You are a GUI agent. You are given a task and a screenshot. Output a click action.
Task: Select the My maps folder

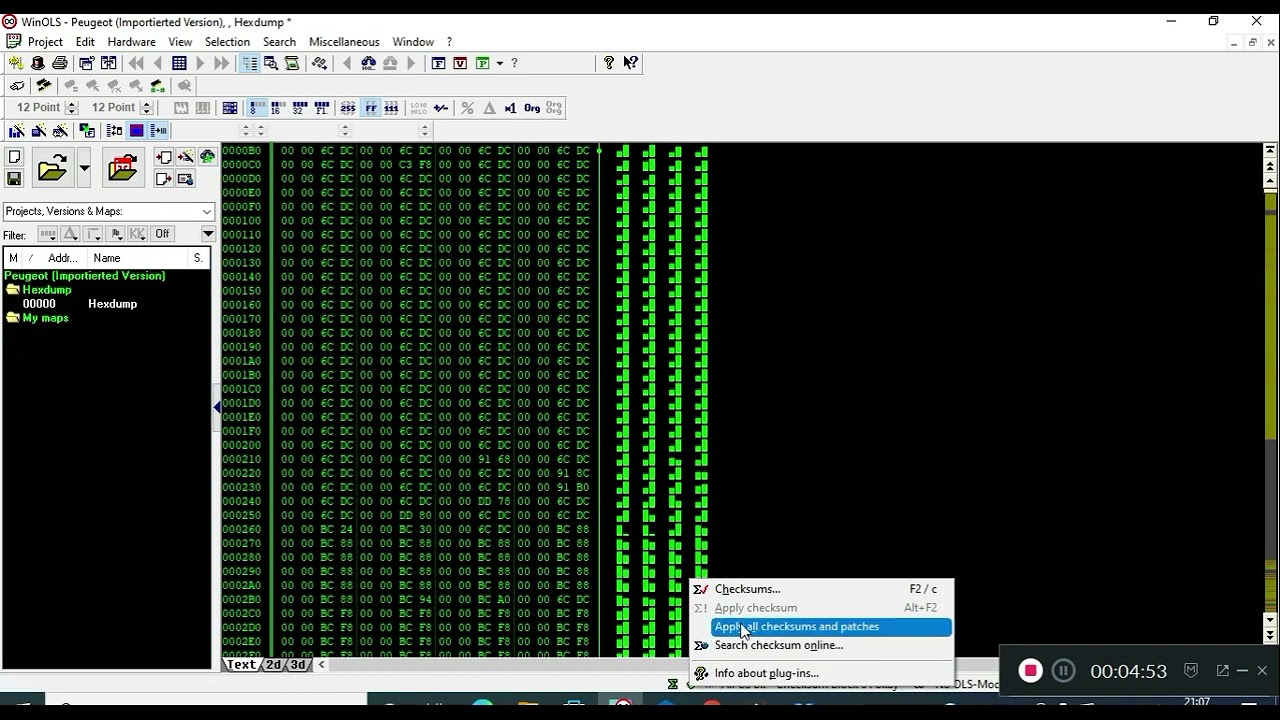coord(45,318)
